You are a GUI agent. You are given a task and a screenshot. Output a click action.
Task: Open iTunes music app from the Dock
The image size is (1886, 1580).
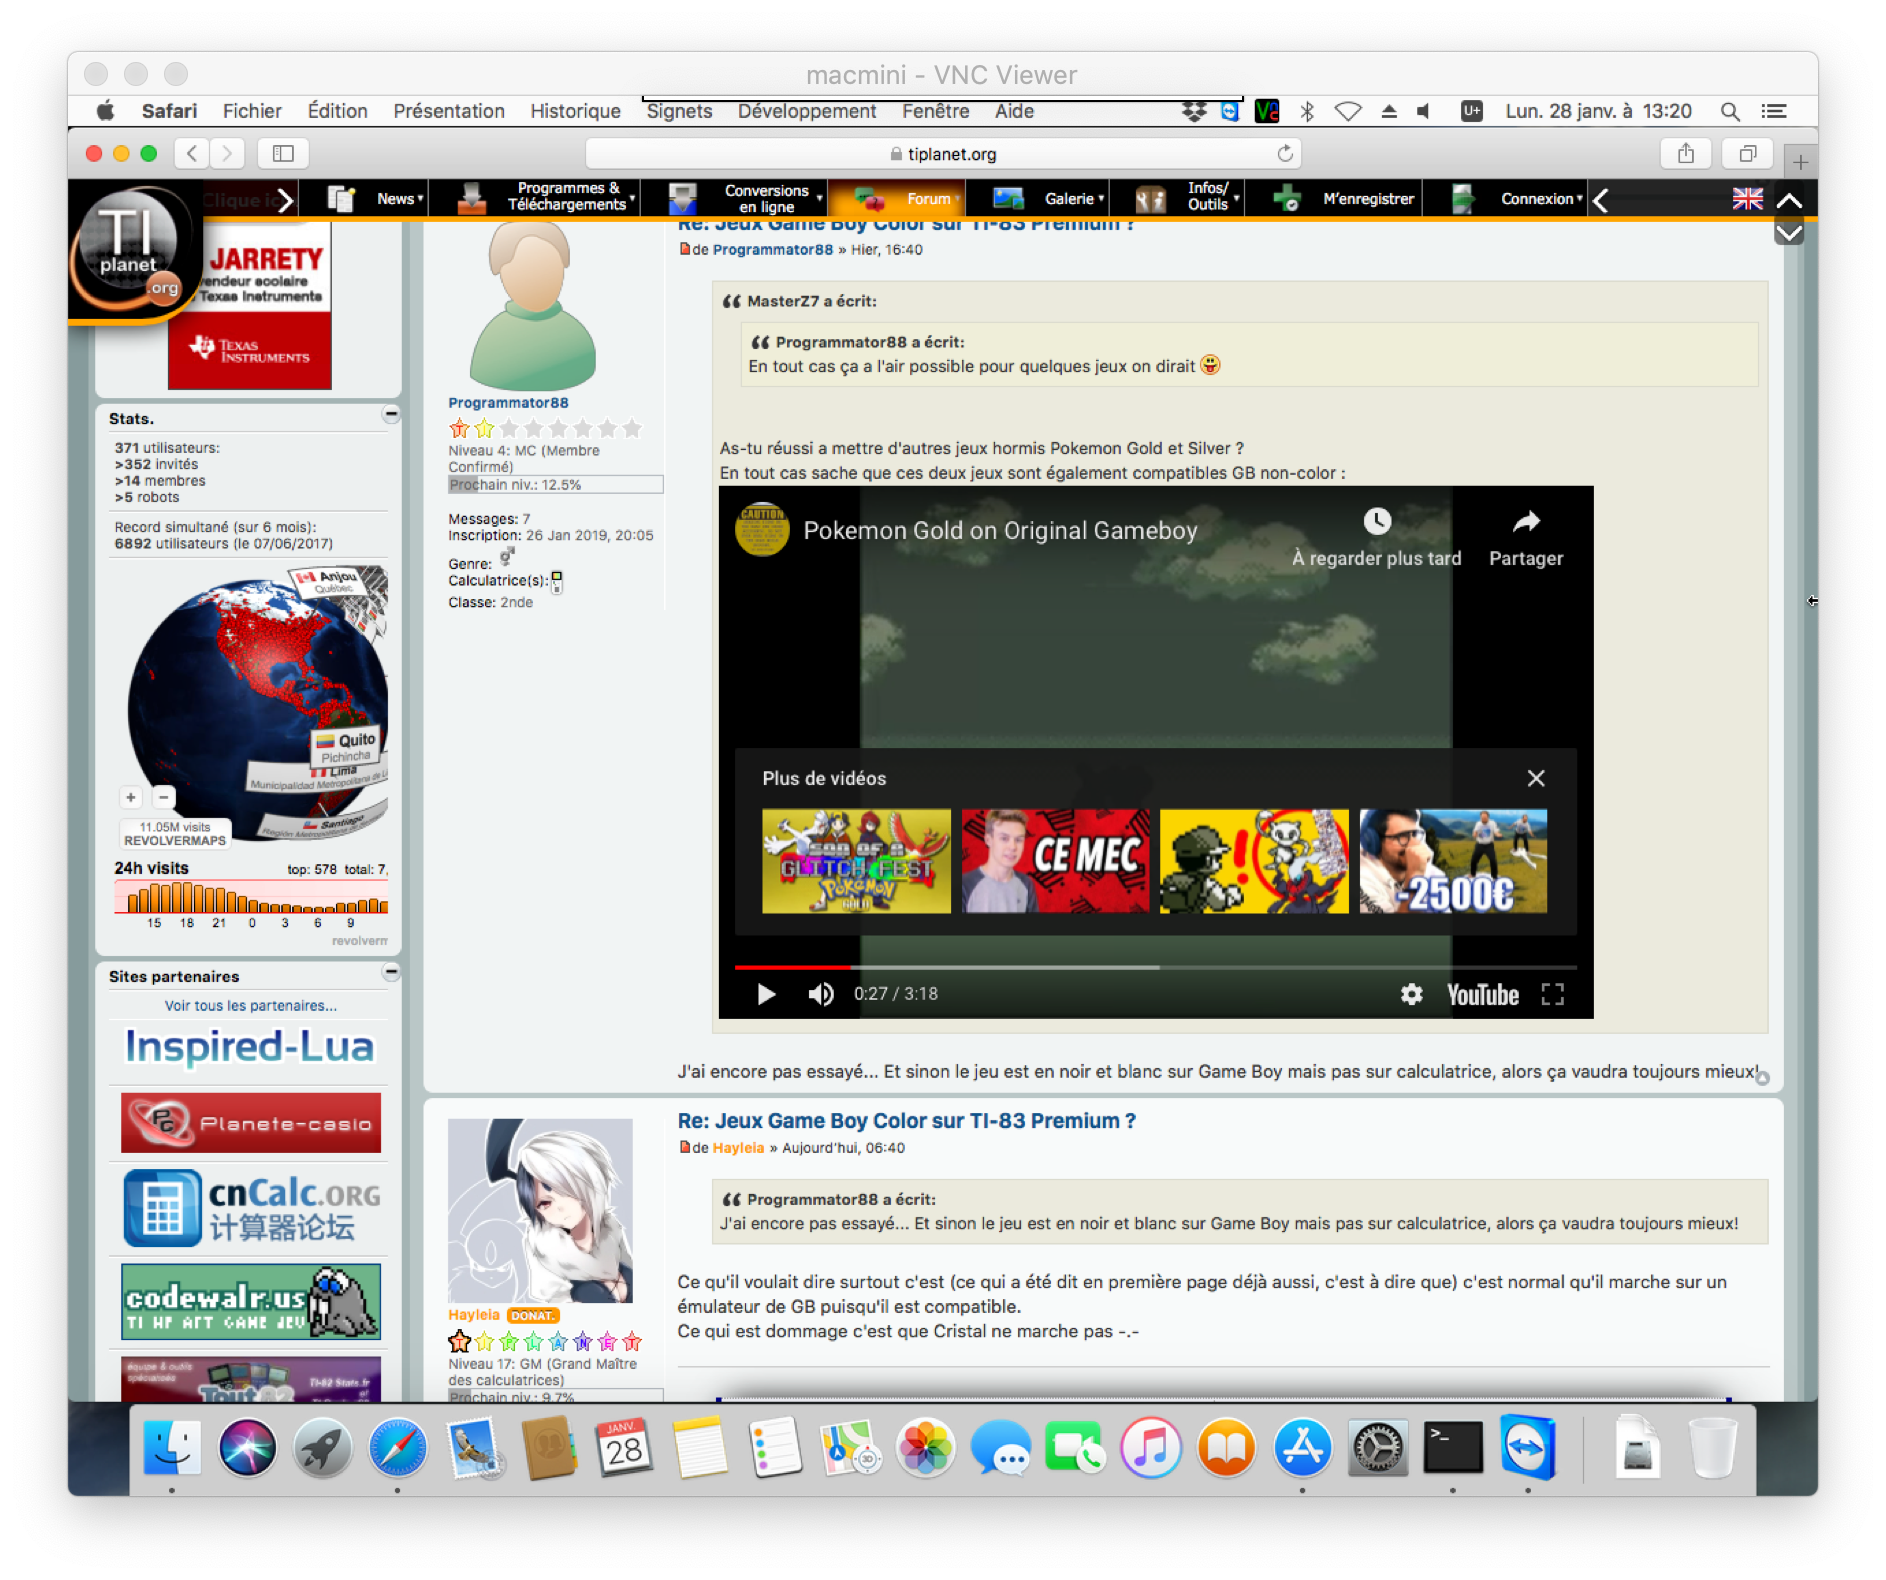click(x=1151, y=1448)
